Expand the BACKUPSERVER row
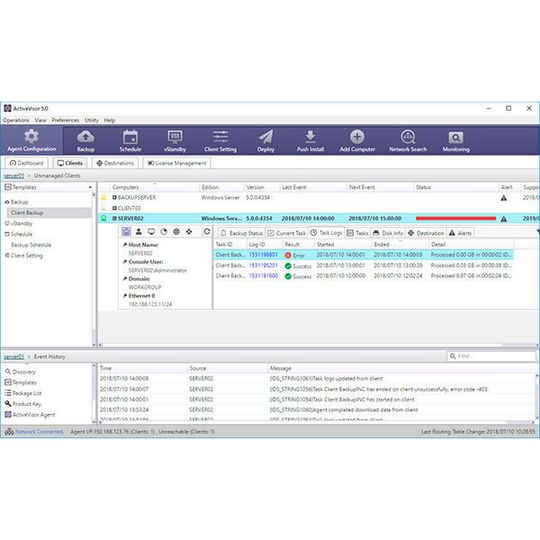Image resolution: width=540 pixels, height=540 pixels. [114, 197]
